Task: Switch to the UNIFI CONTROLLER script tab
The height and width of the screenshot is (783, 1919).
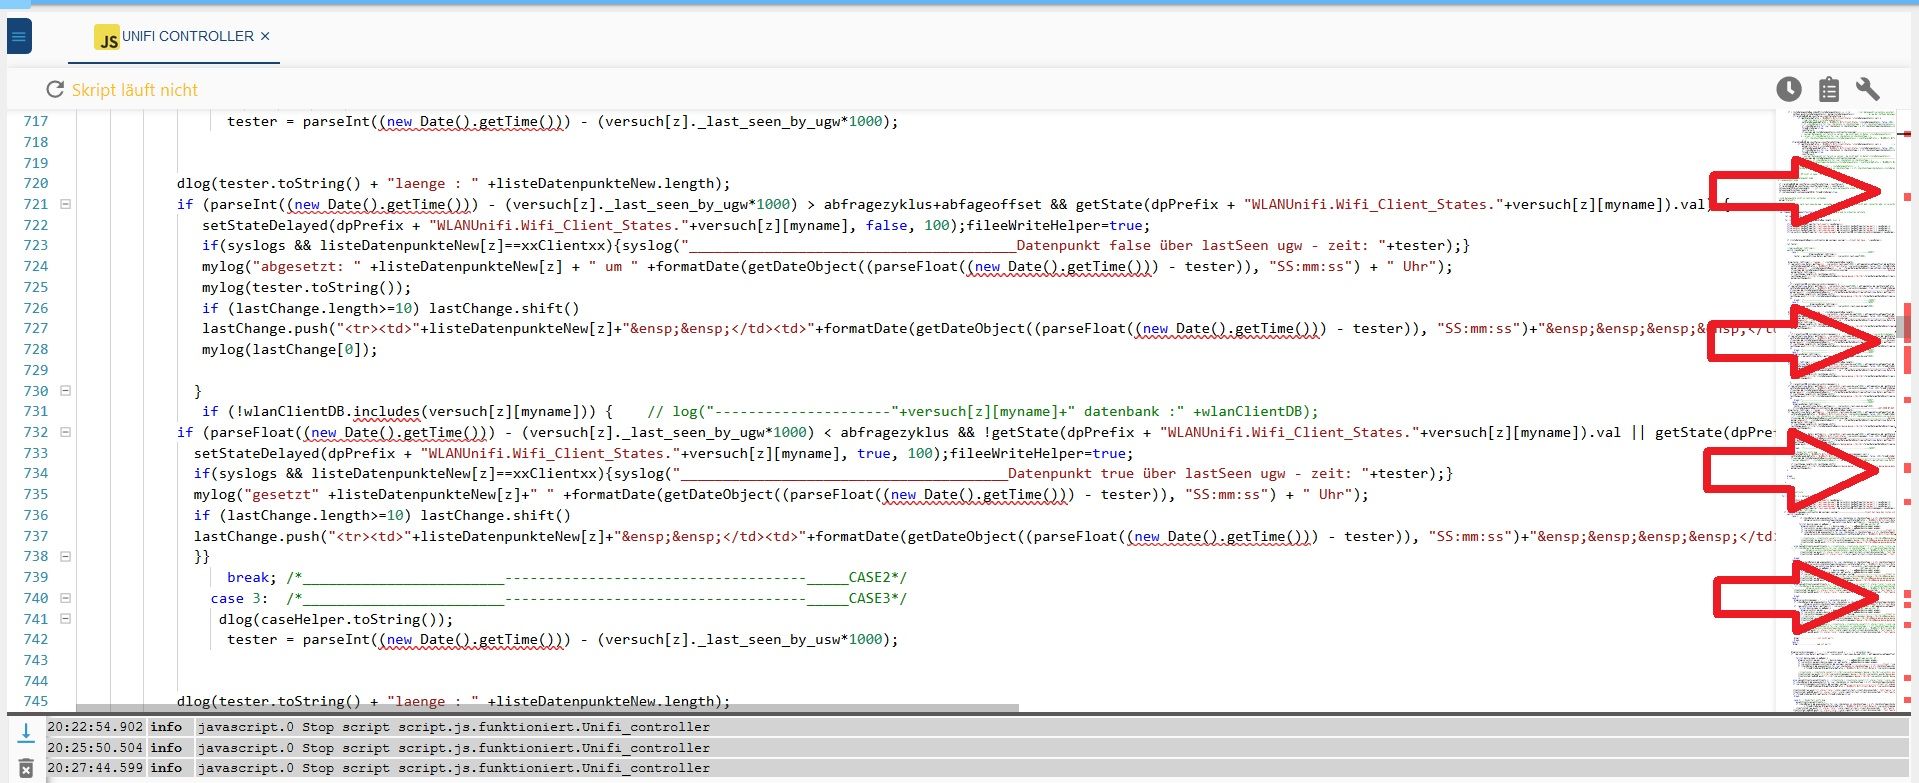Action: point(174,37)
